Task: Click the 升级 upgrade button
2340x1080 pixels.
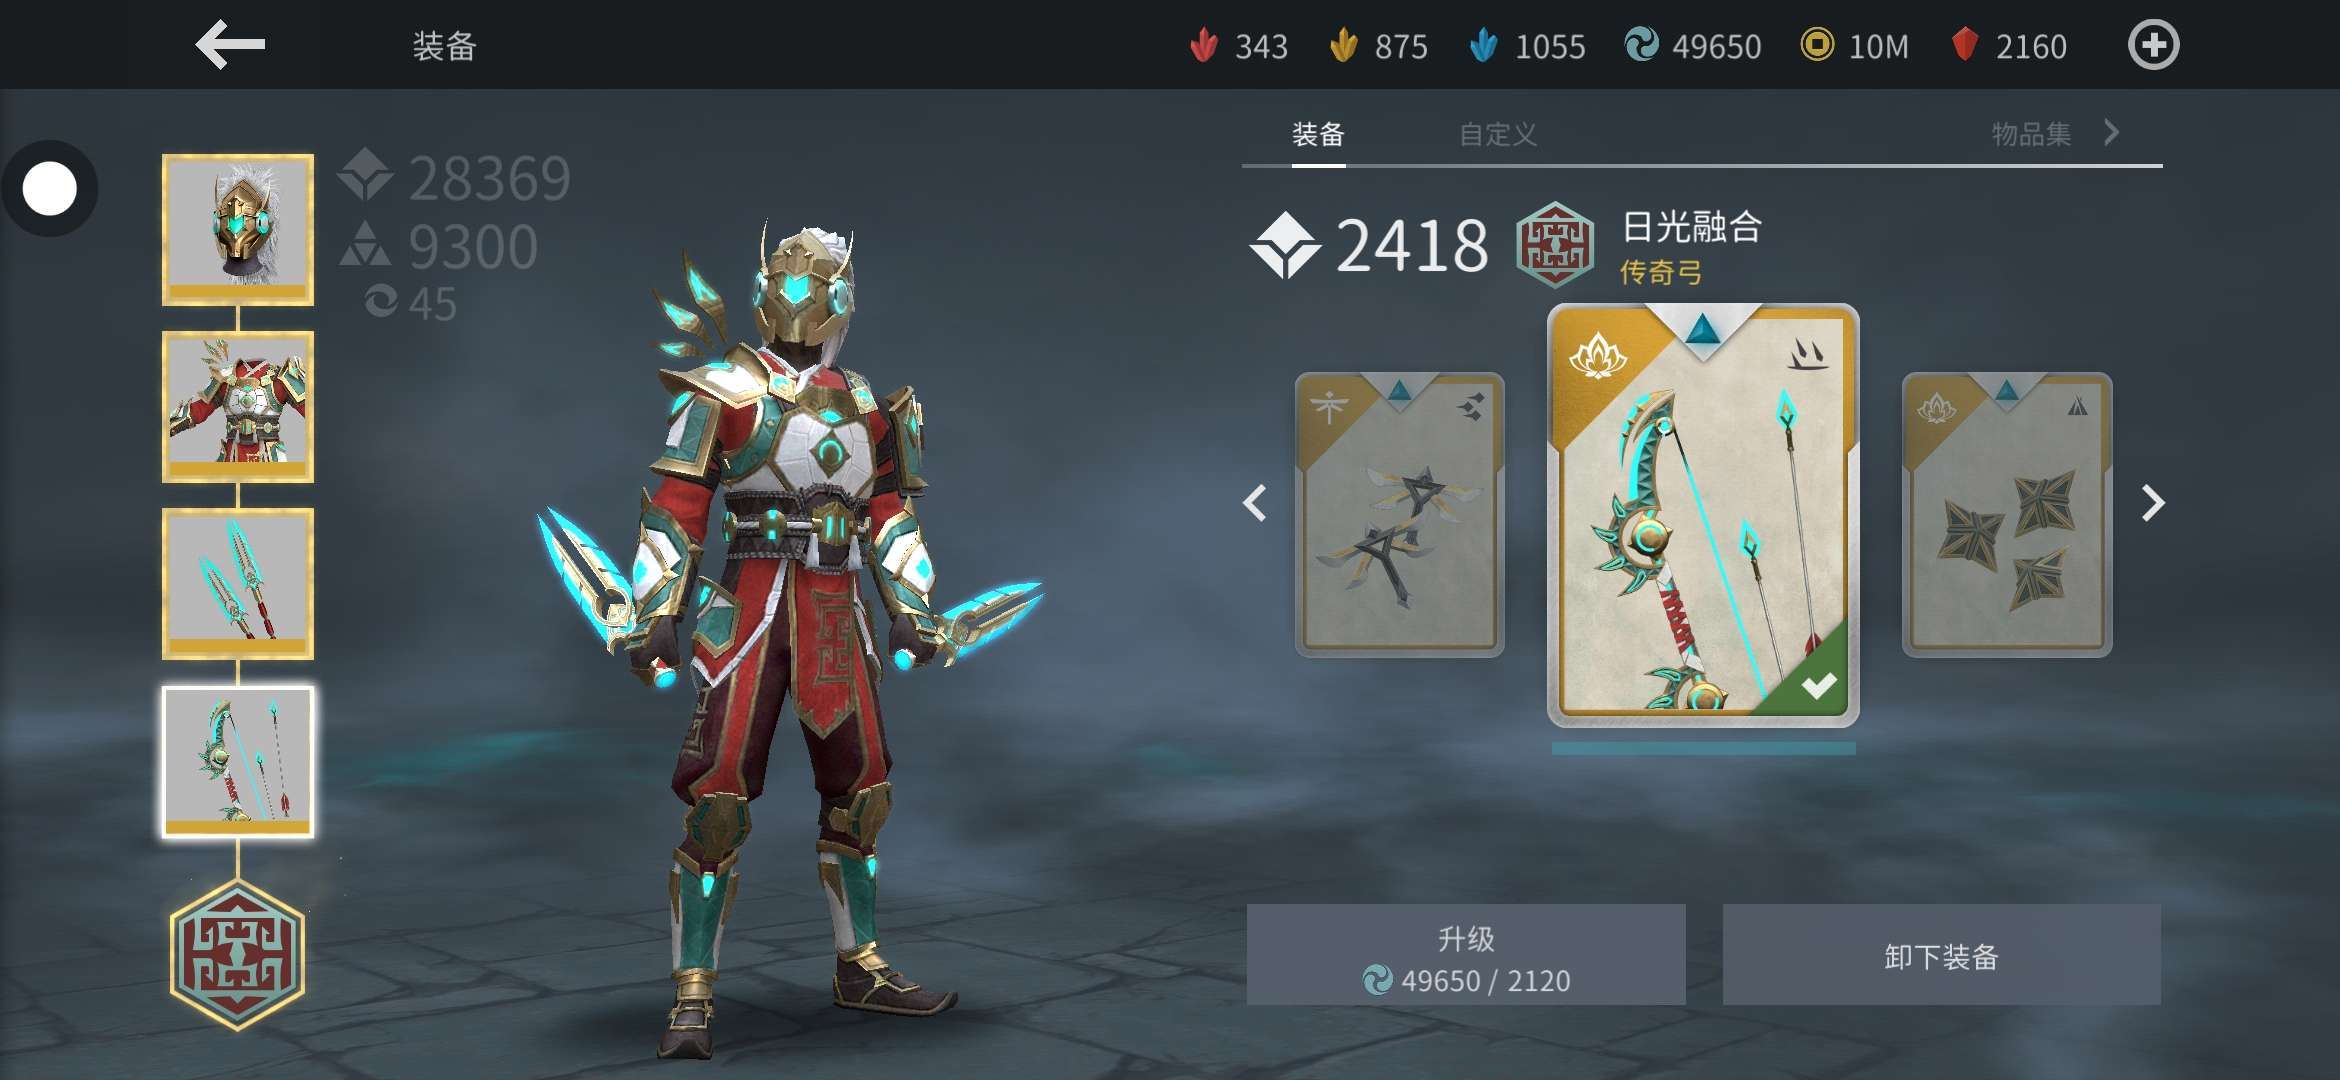Action: pos(1466,955)
